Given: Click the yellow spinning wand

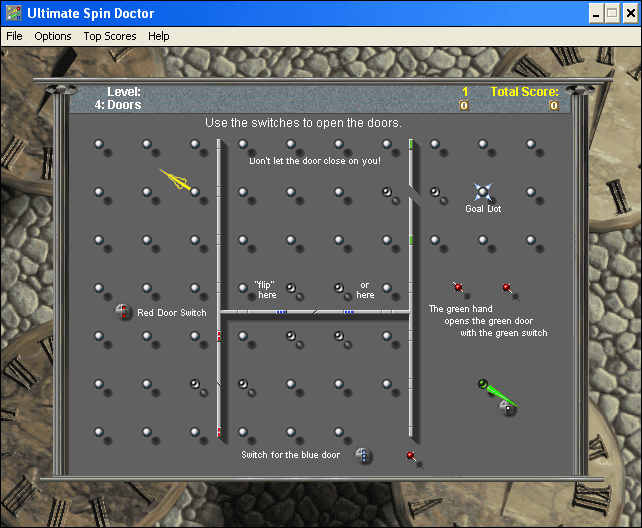Looking at the screenshot, I should click(x=176, y=180).
